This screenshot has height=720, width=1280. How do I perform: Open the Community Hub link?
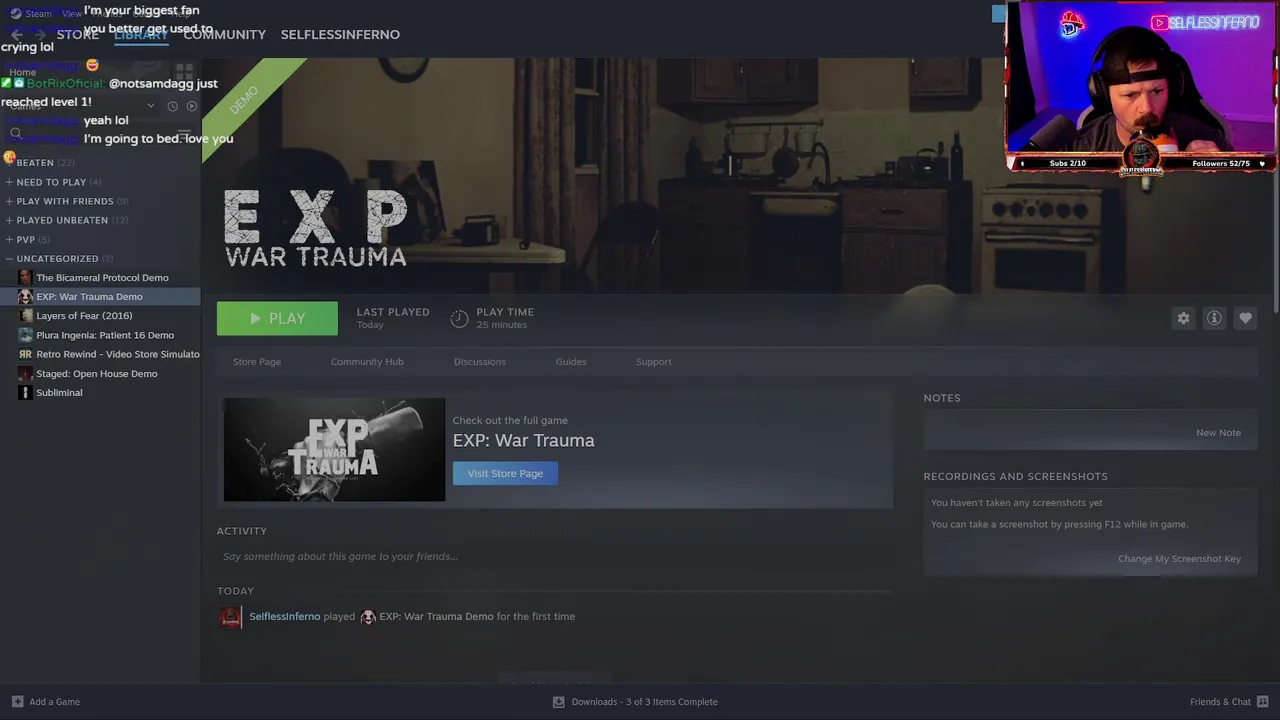tap(367, 362)
